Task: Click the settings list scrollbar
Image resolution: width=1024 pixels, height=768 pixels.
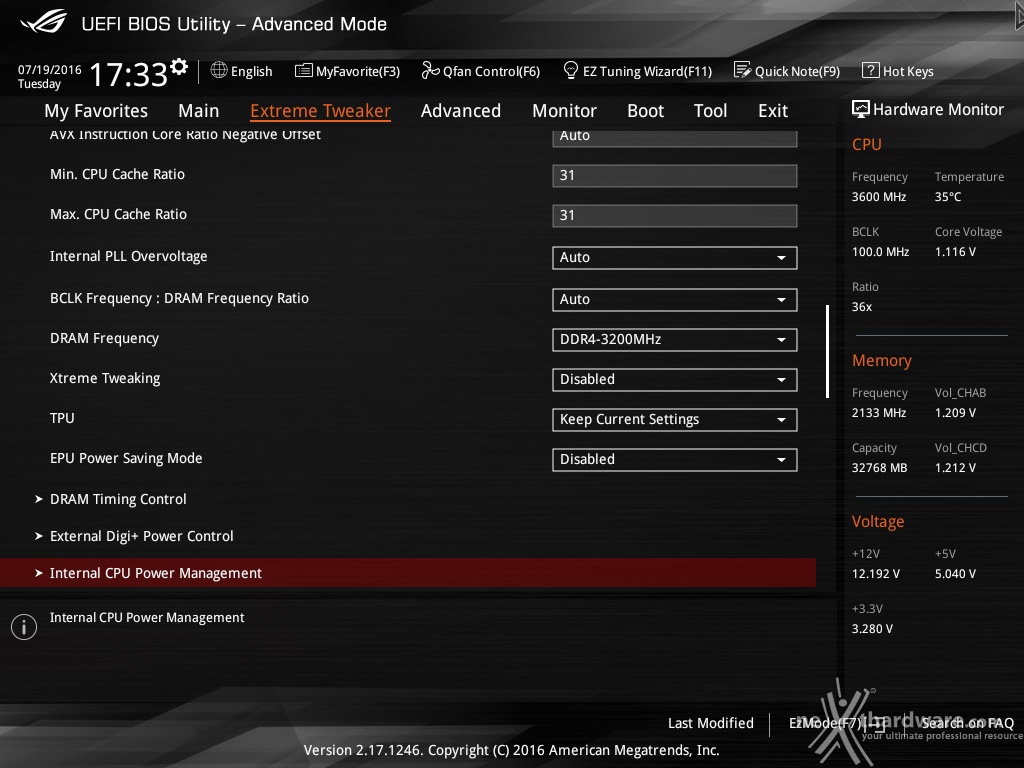Action: (827, 351)
